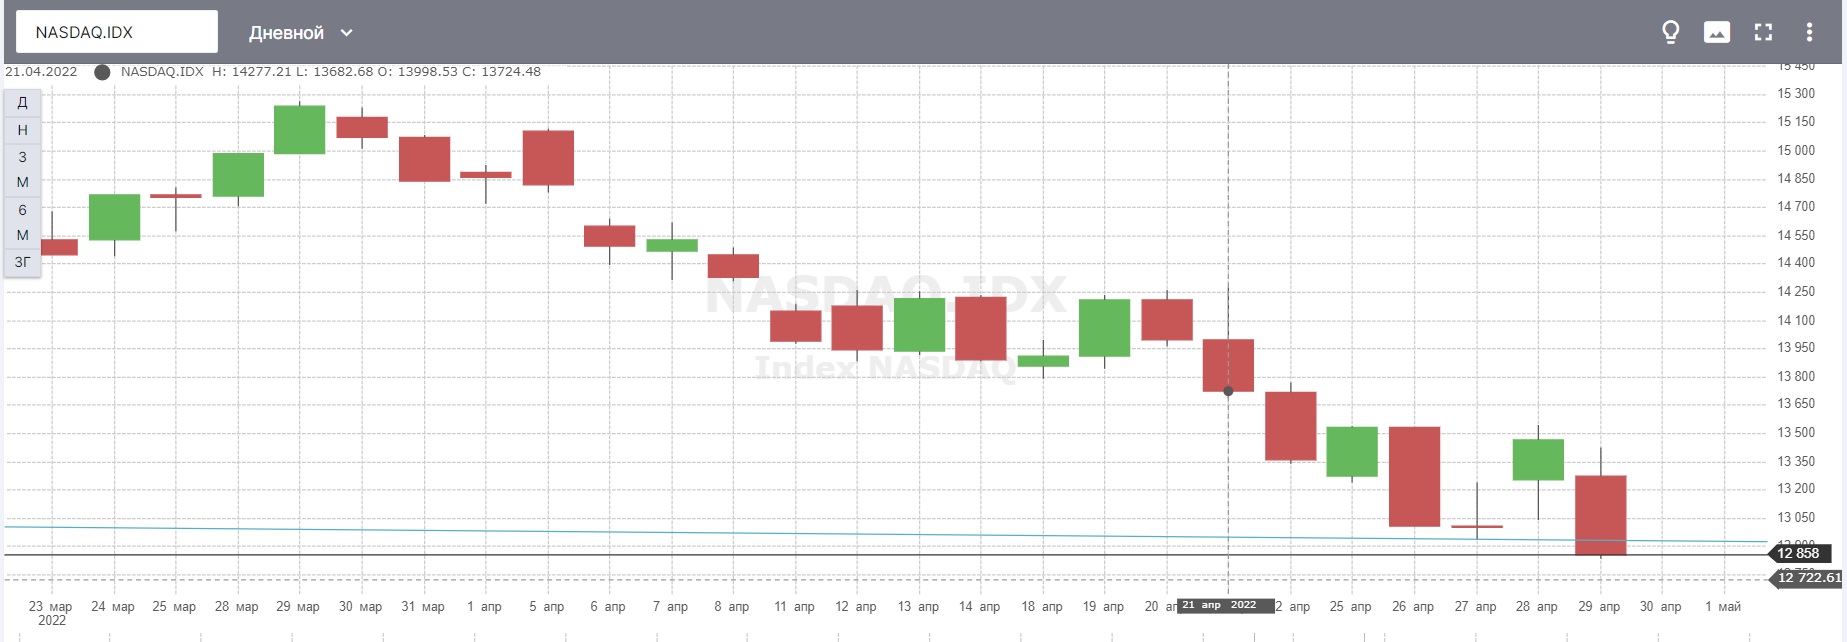Open the three-dot more options menu

(1809, 32)
